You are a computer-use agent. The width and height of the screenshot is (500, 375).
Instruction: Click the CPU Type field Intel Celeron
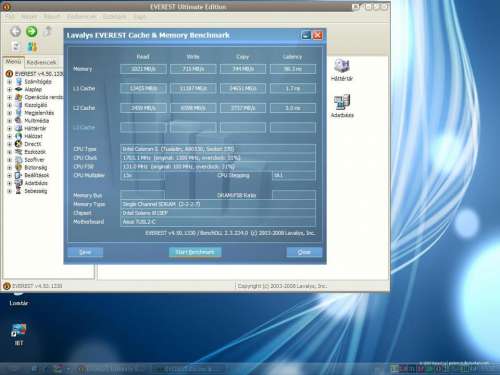click(x=218, y=149)
